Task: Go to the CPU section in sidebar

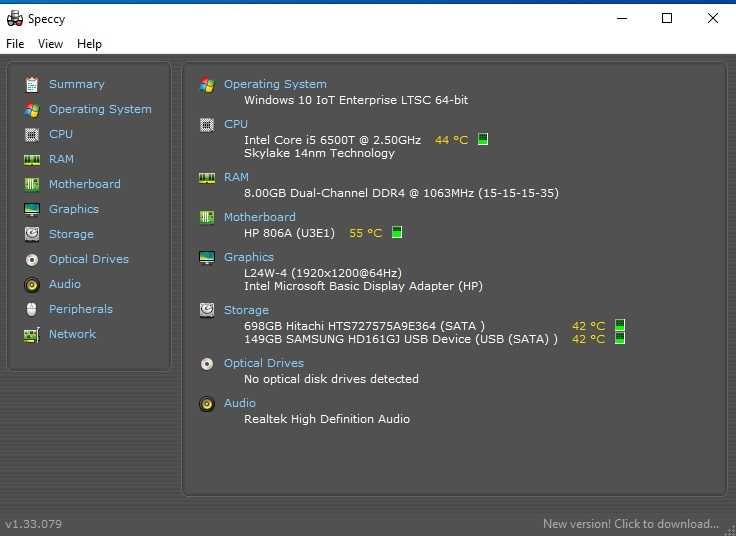Action: pos(61,134)
